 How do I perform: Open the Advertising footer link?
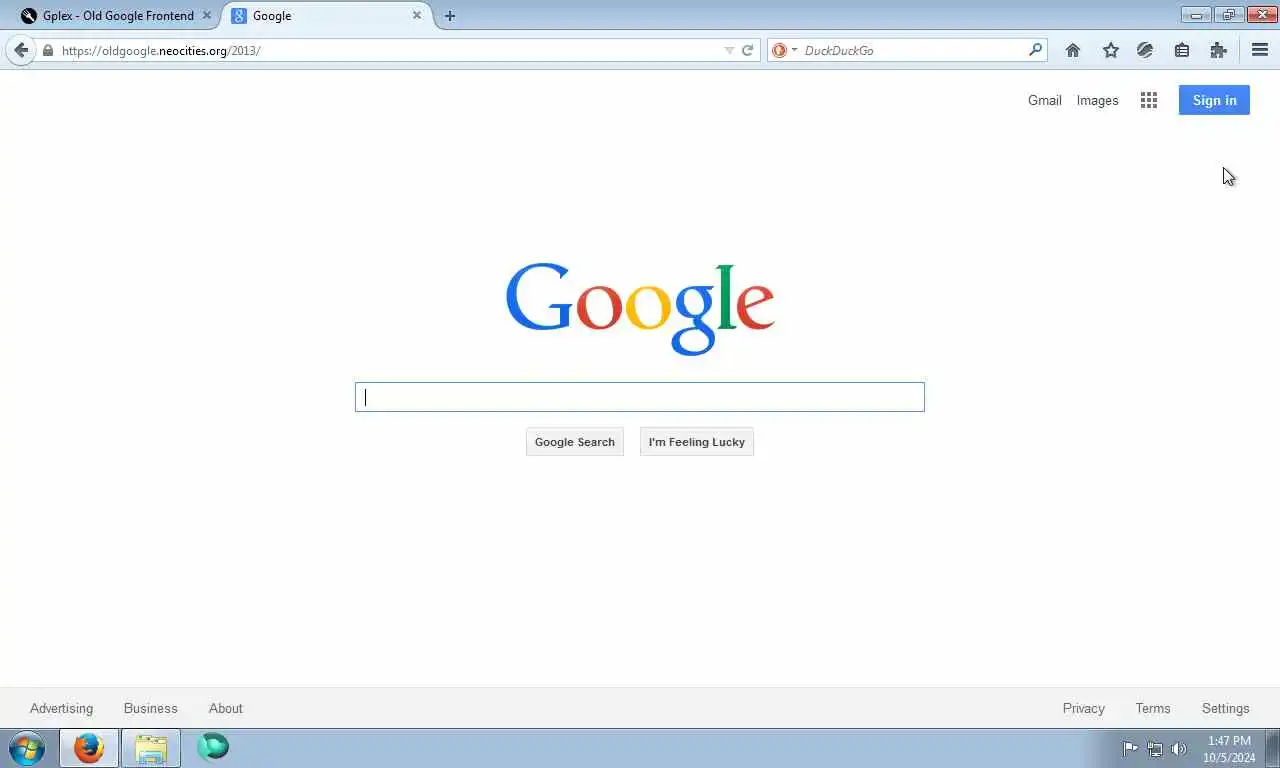(61, 708)
